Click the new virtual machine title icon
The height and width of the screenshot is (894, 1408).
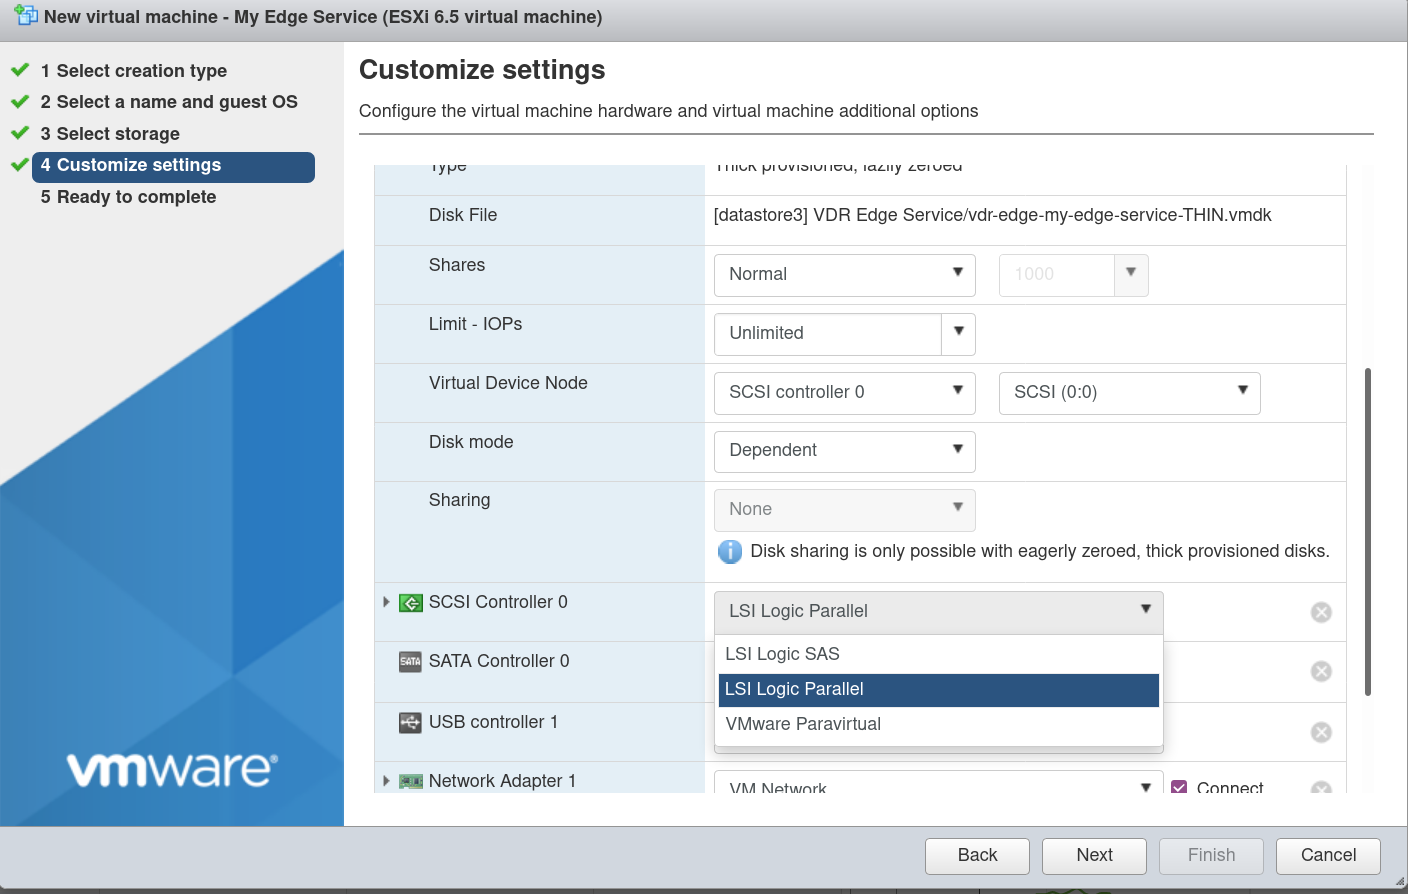(26, 16)
